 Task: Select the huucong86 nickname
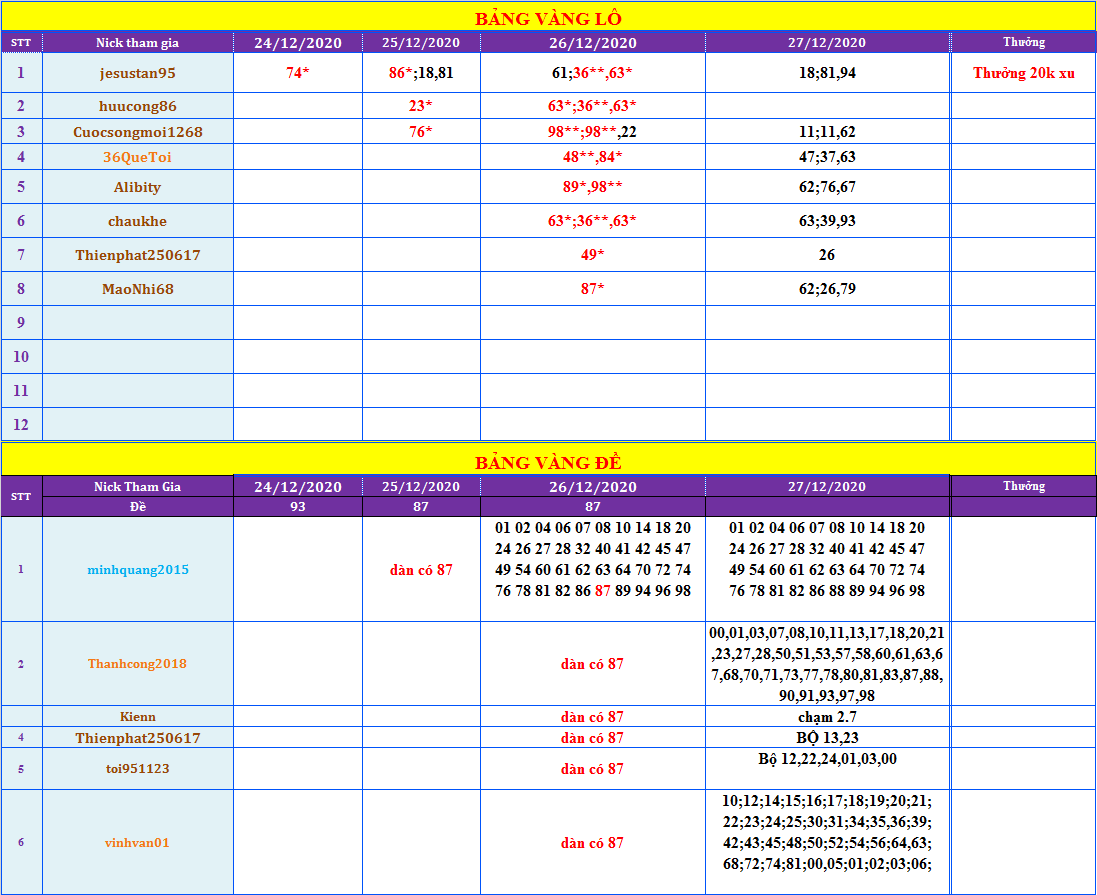(x=138, y=106)
